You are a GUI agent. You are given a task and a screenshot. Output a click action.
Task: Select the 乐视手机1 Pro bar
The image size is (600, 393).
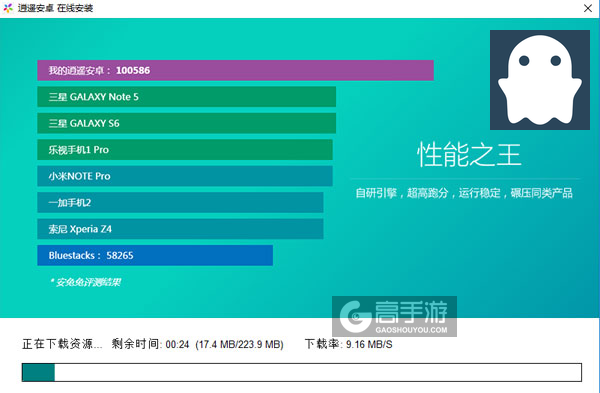click(x=185, y=150)
